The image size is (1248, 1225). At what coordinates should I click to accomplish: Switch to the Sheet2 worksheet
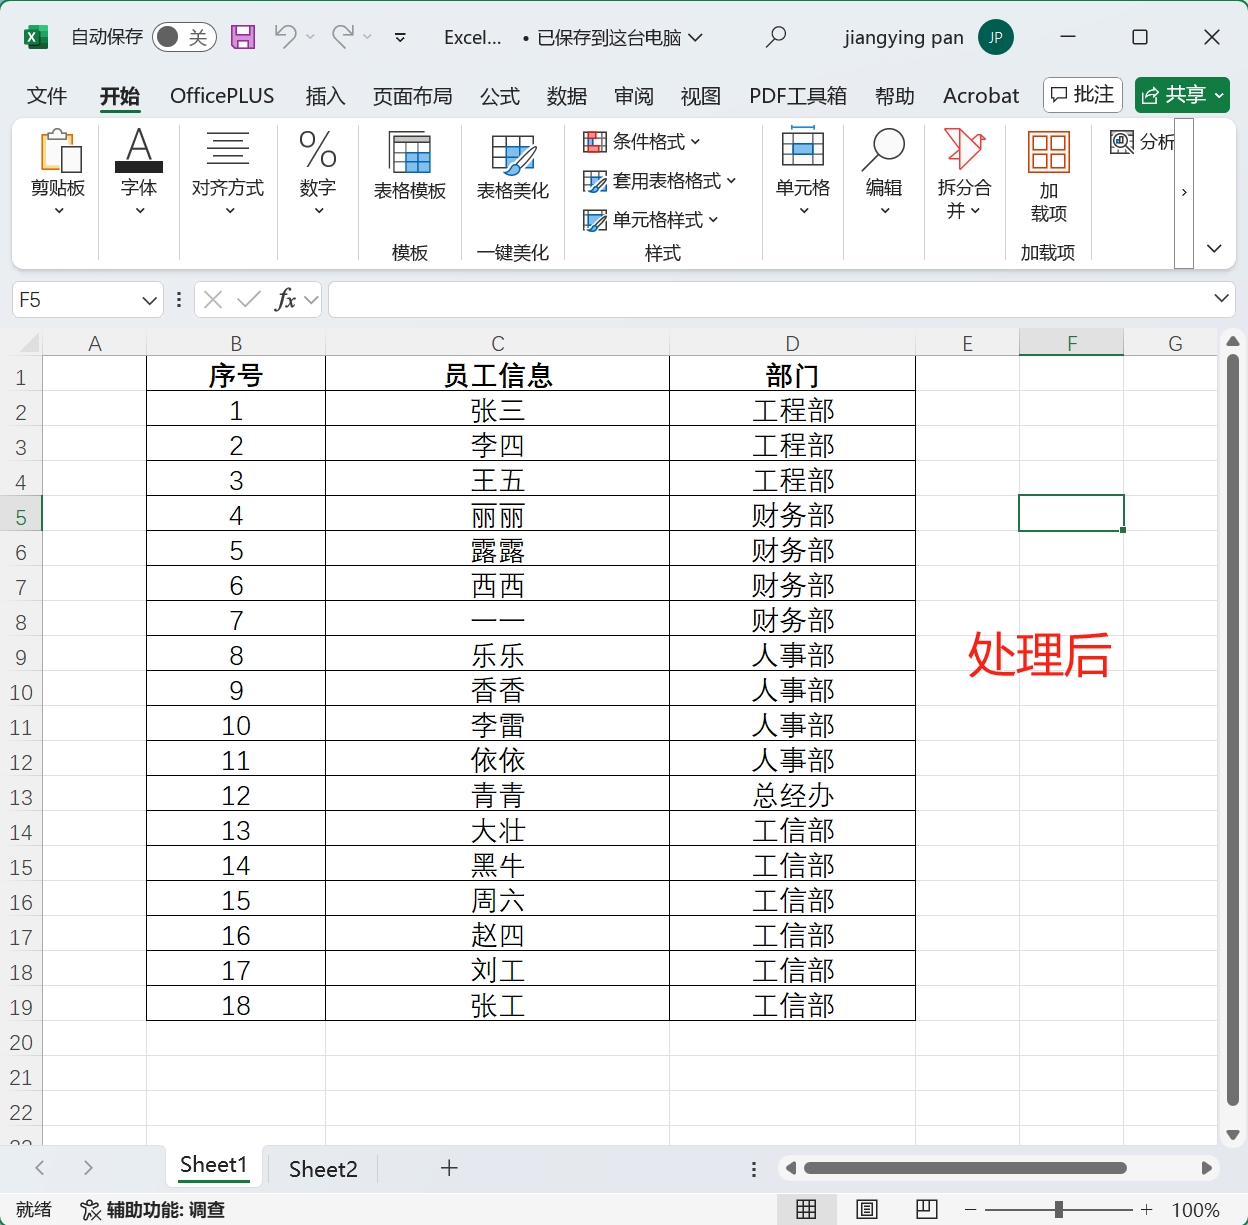(x=322, y=1168)
